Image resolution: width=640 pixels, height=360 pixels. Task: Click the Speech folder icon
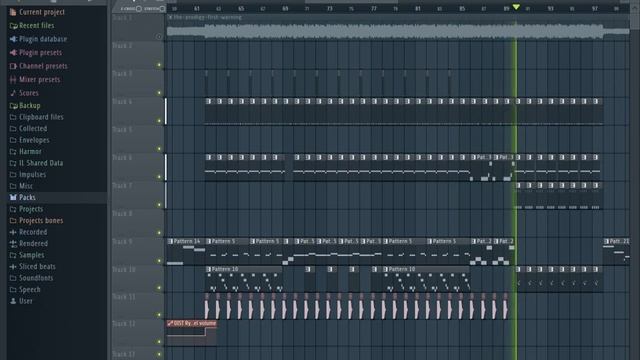pos(13,290)
